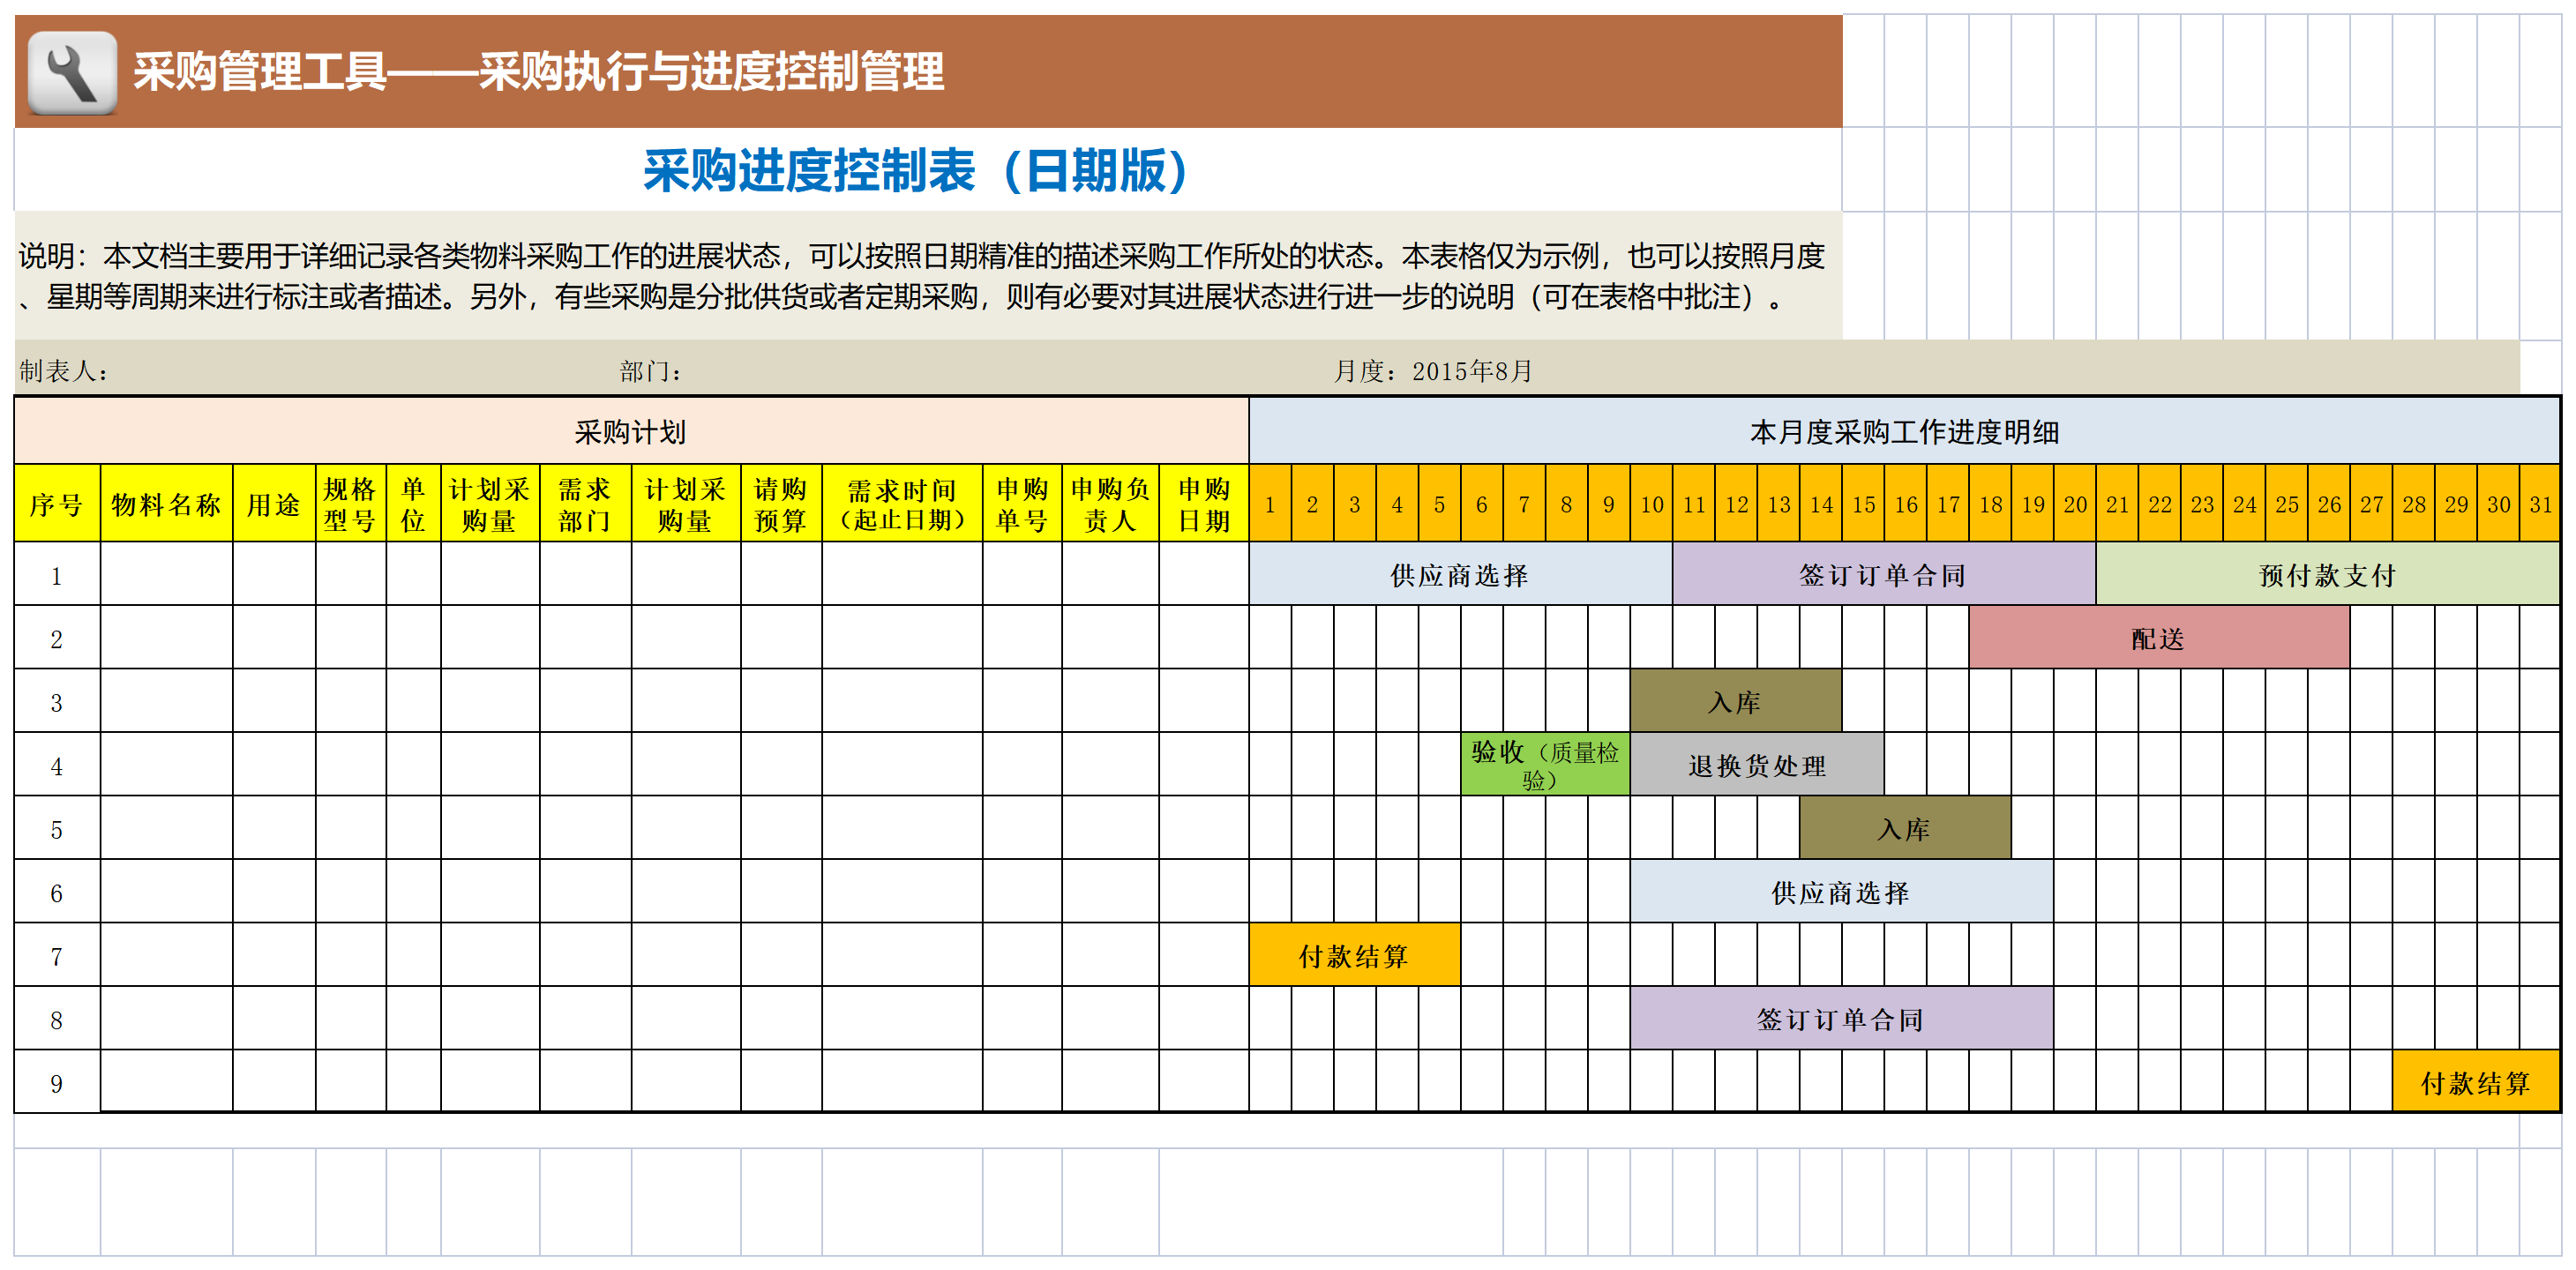This screenshot has height=1270, width=2576.
Task: Click day 10 in the date header
Action: coord(1651,504)
